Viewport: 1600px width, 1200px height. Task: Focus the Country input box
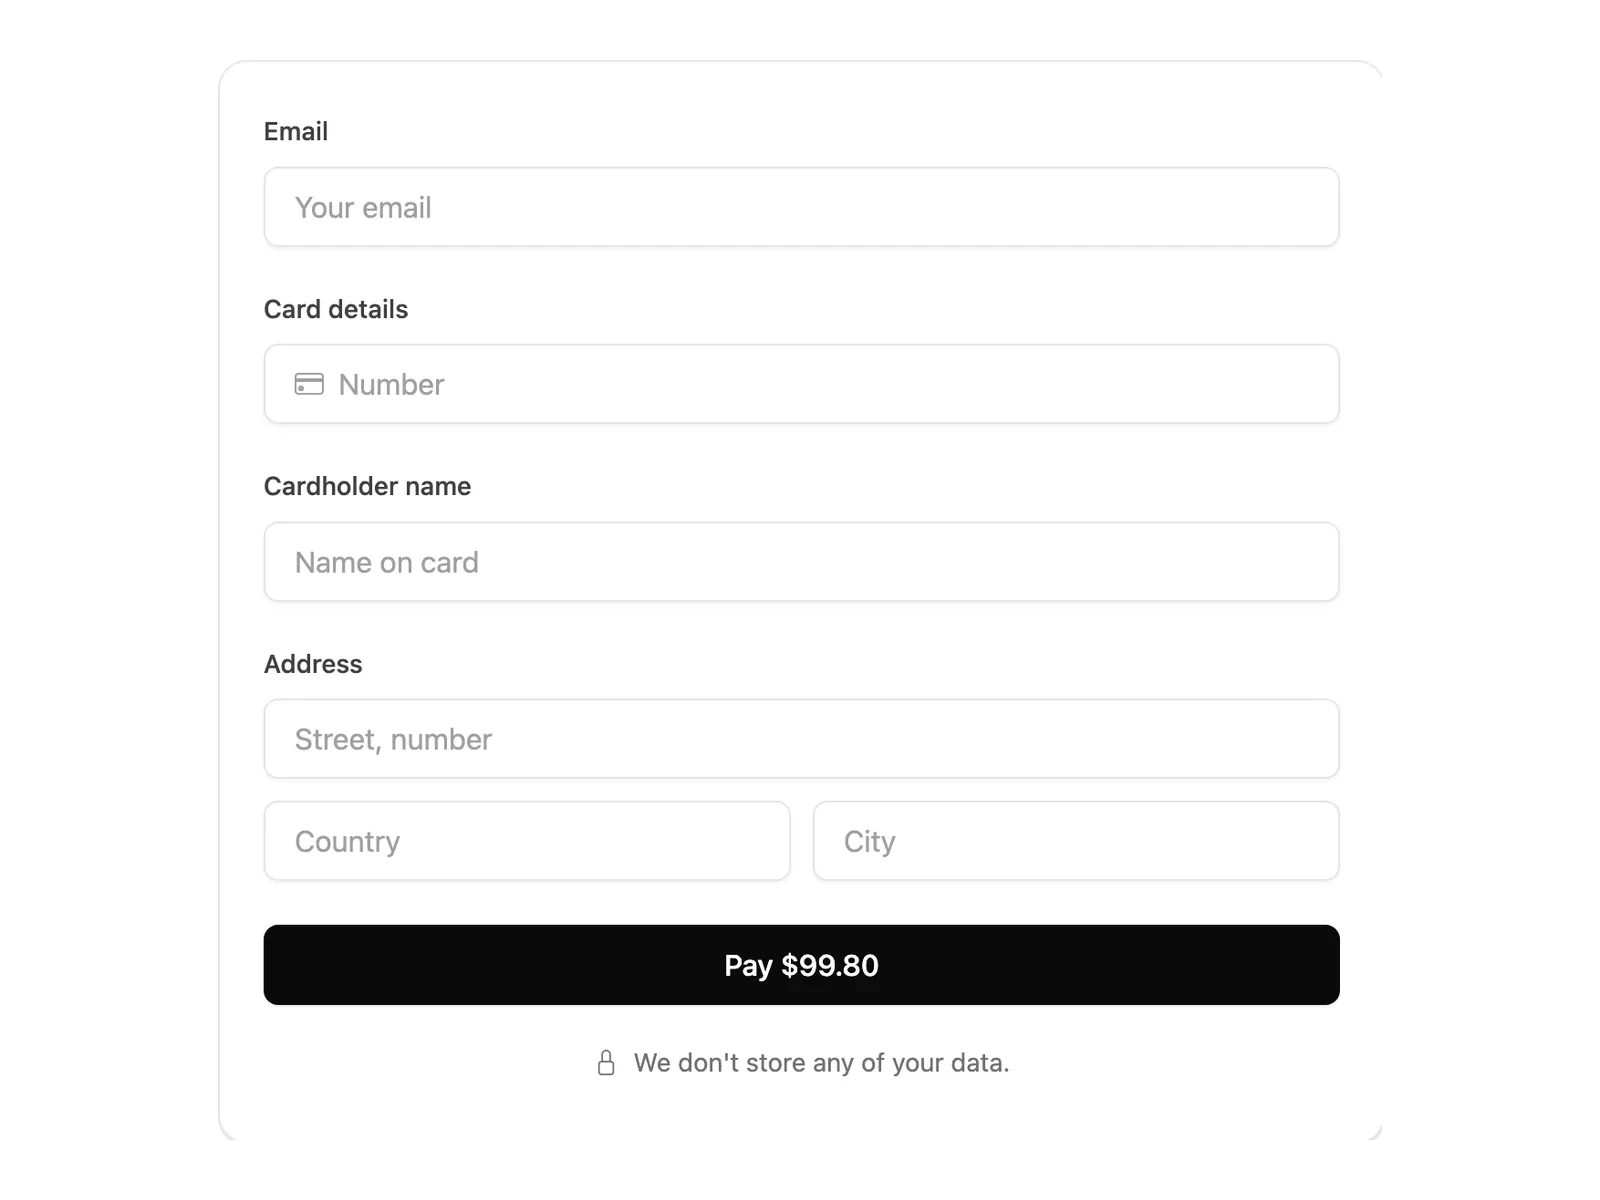click(x=527, y=841)
